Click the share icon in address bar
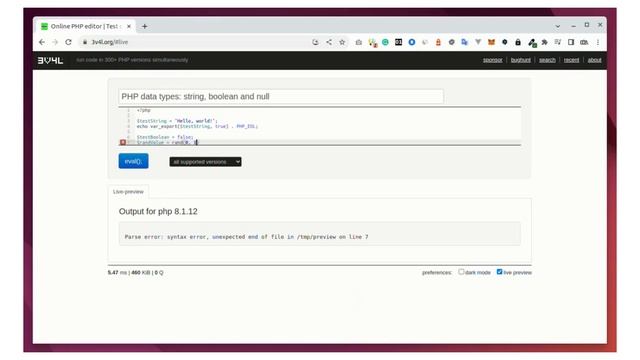 [329, 42]
